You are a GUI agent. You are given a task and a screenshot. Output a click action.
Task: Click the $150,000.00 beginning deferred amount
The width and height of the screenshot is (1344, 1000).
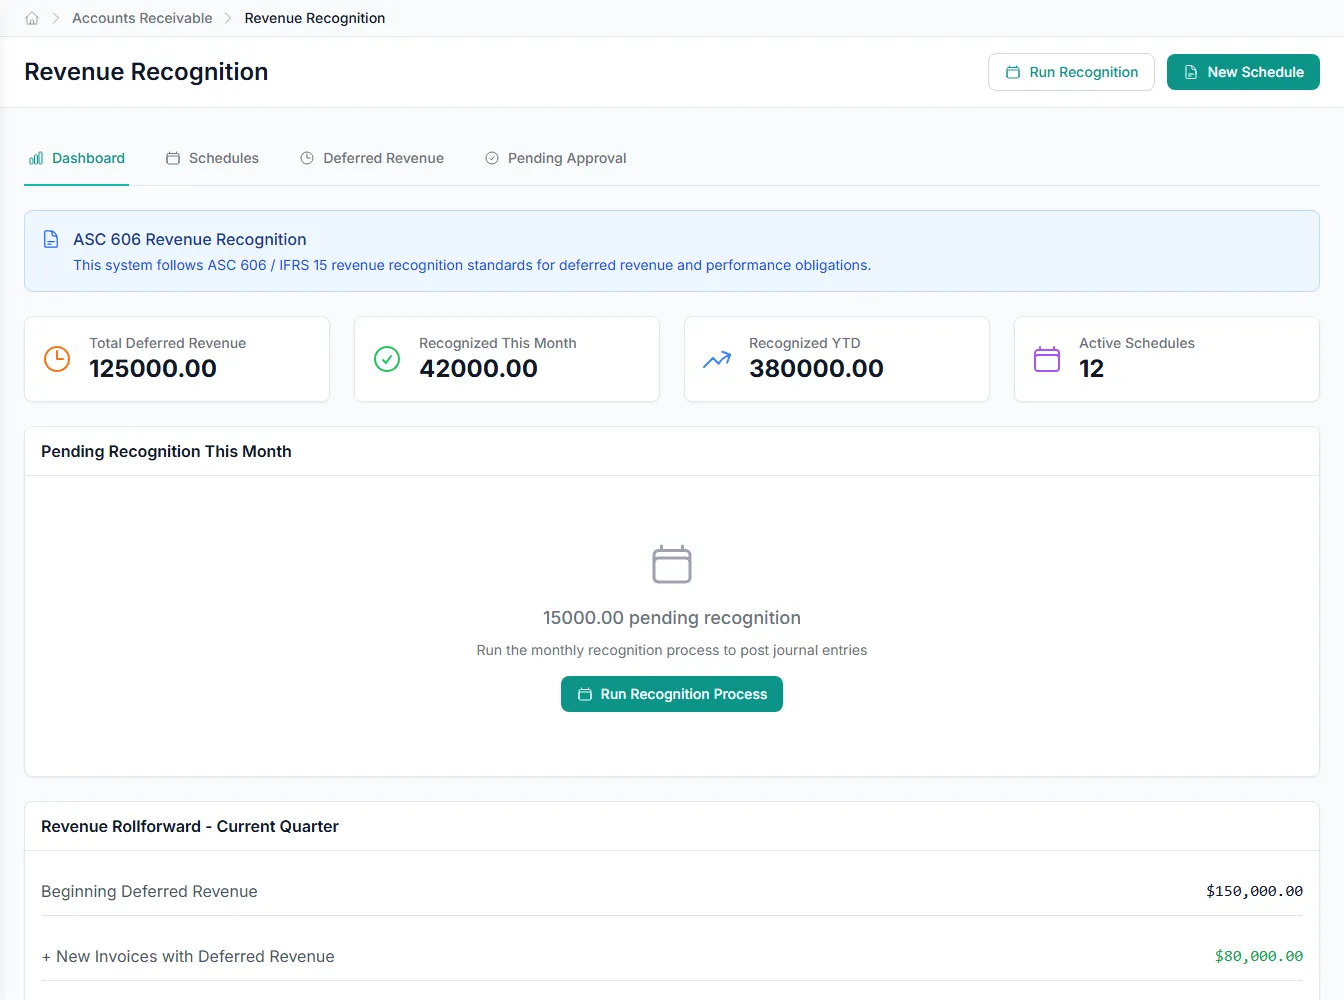coord(1254,891)
